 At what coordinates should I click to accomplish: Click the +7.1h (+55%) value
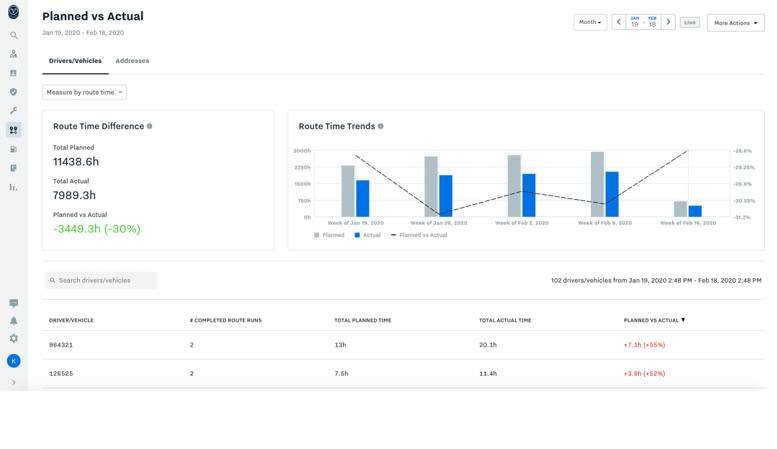[644, 345]
